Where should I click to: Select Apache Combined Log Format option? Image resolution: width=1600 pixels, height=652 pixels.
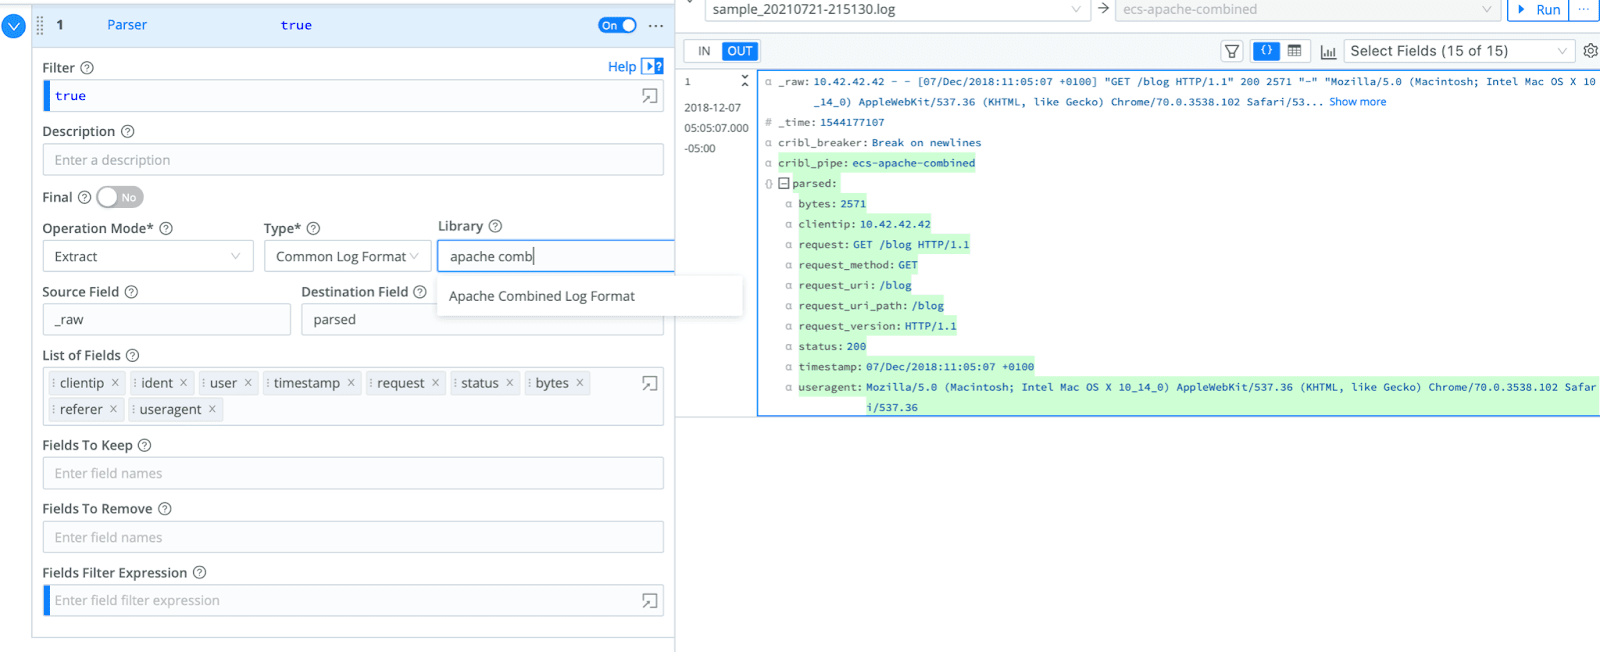(x=542, y=297)
